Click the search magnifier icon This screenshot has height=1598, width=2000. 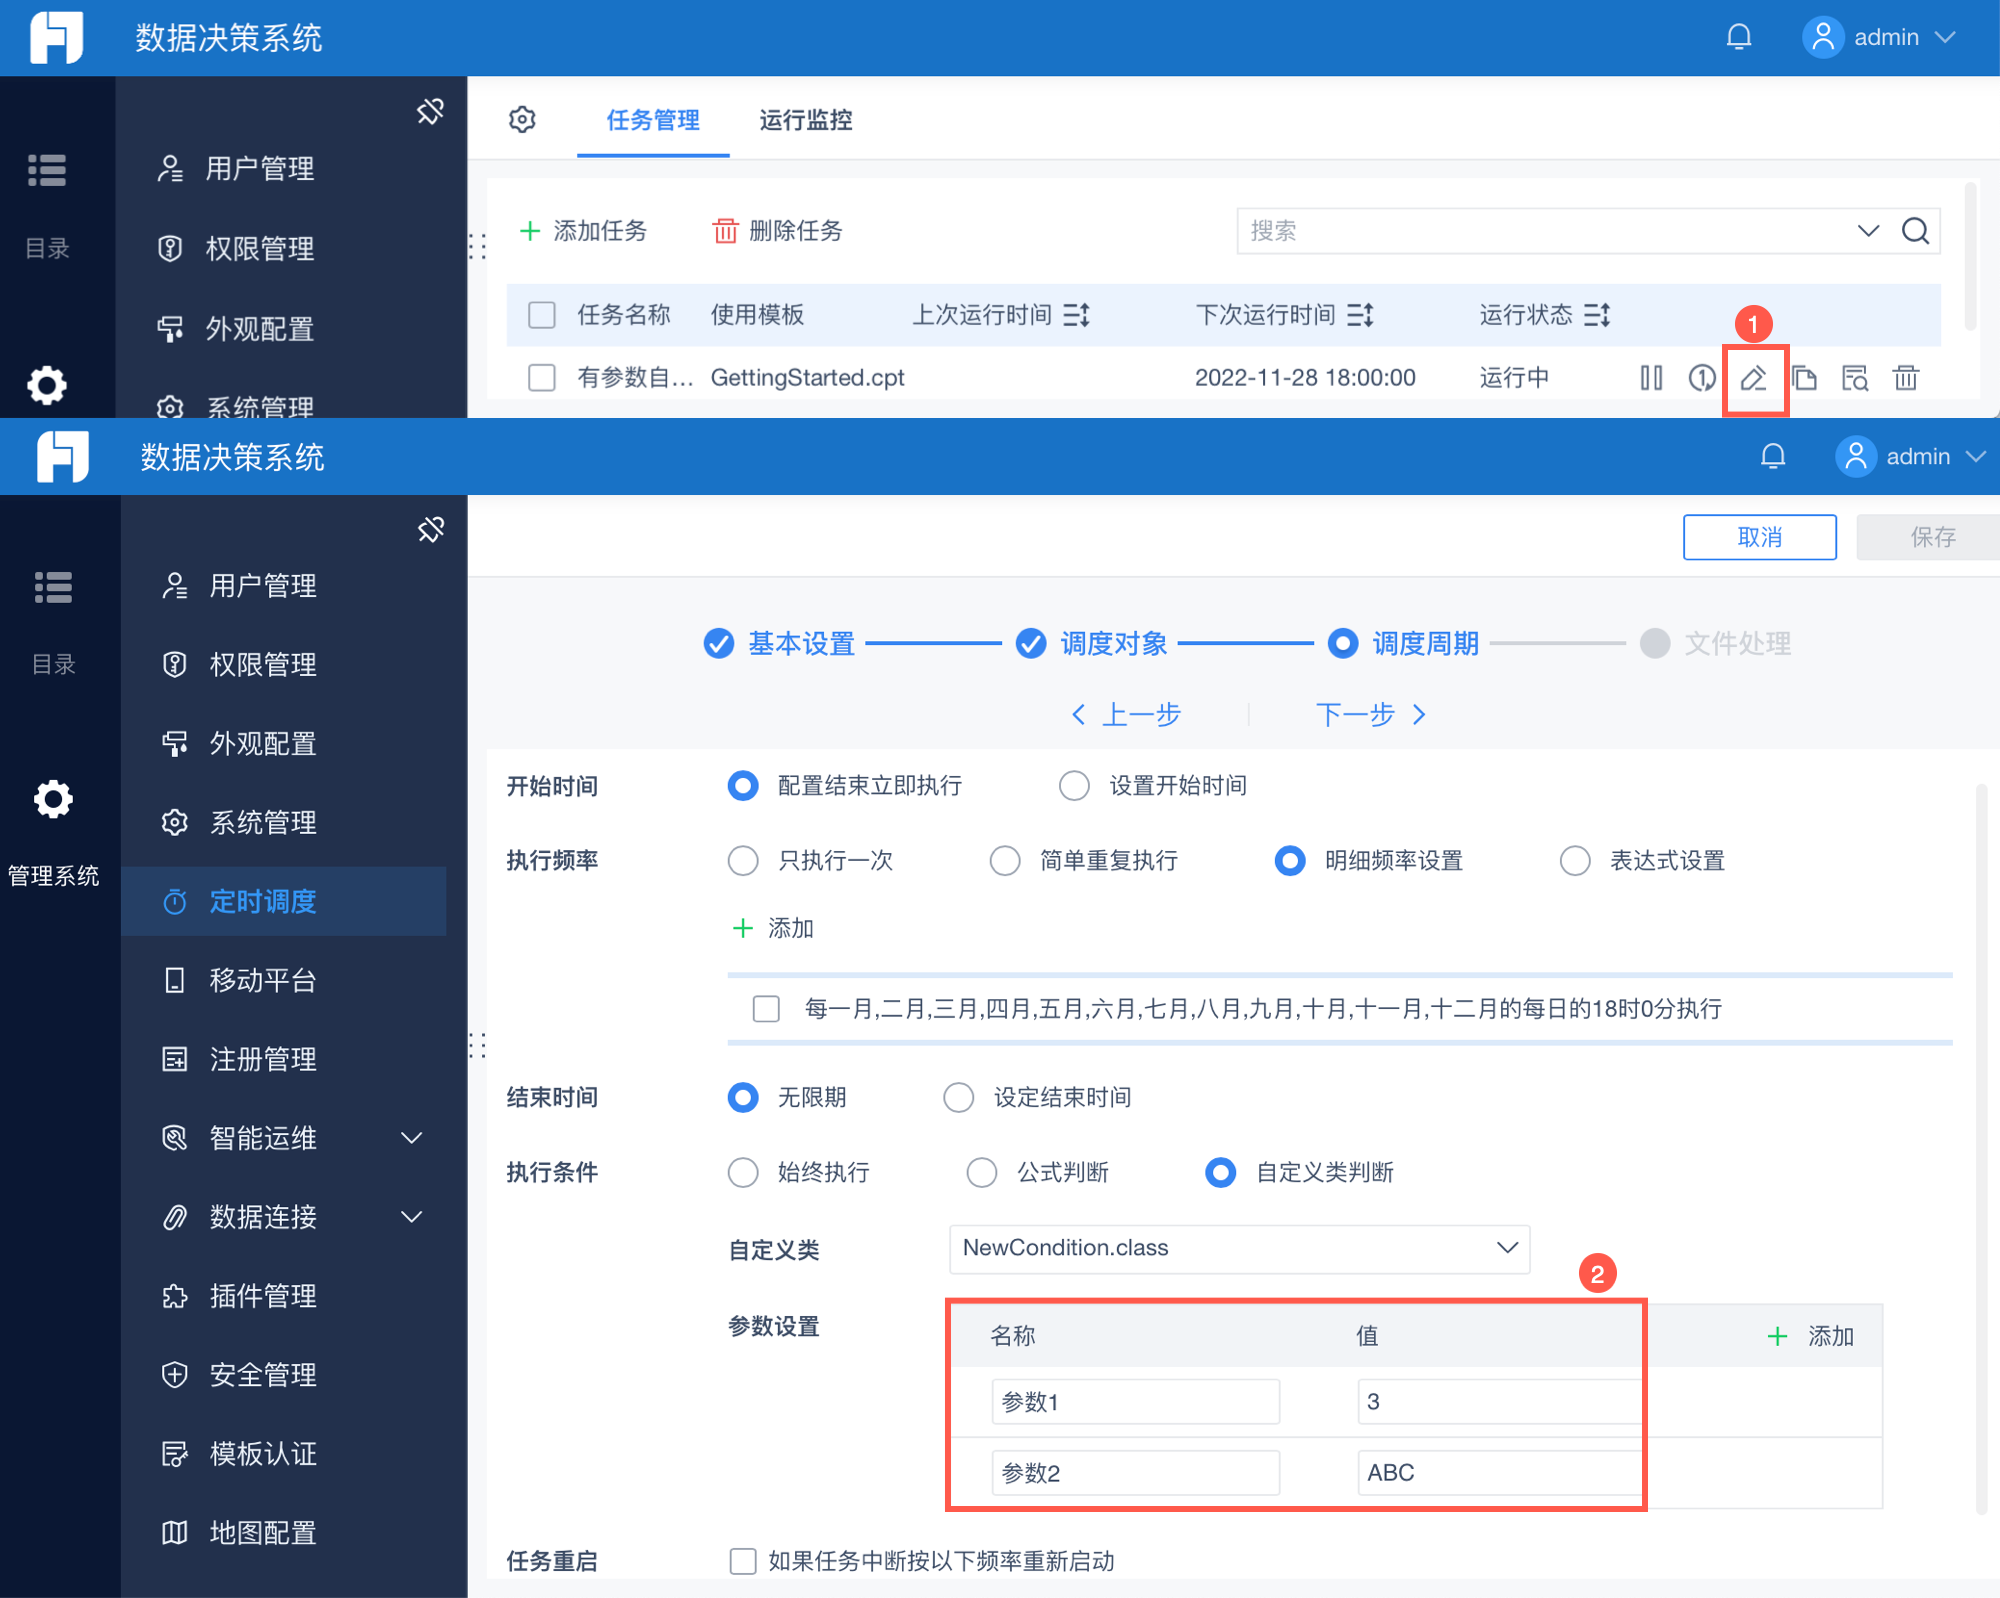coord(1915,231)
